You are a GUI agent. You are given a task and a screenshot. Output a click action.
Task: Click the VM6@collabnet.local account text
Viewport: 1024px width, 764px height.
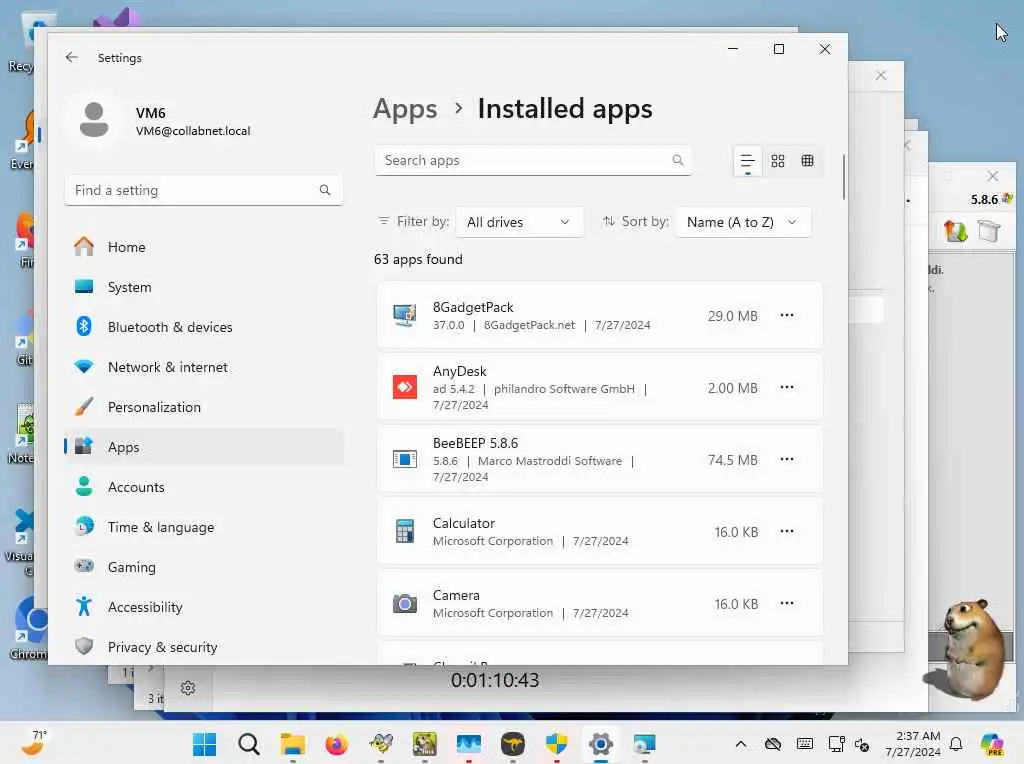click(193, 131)
